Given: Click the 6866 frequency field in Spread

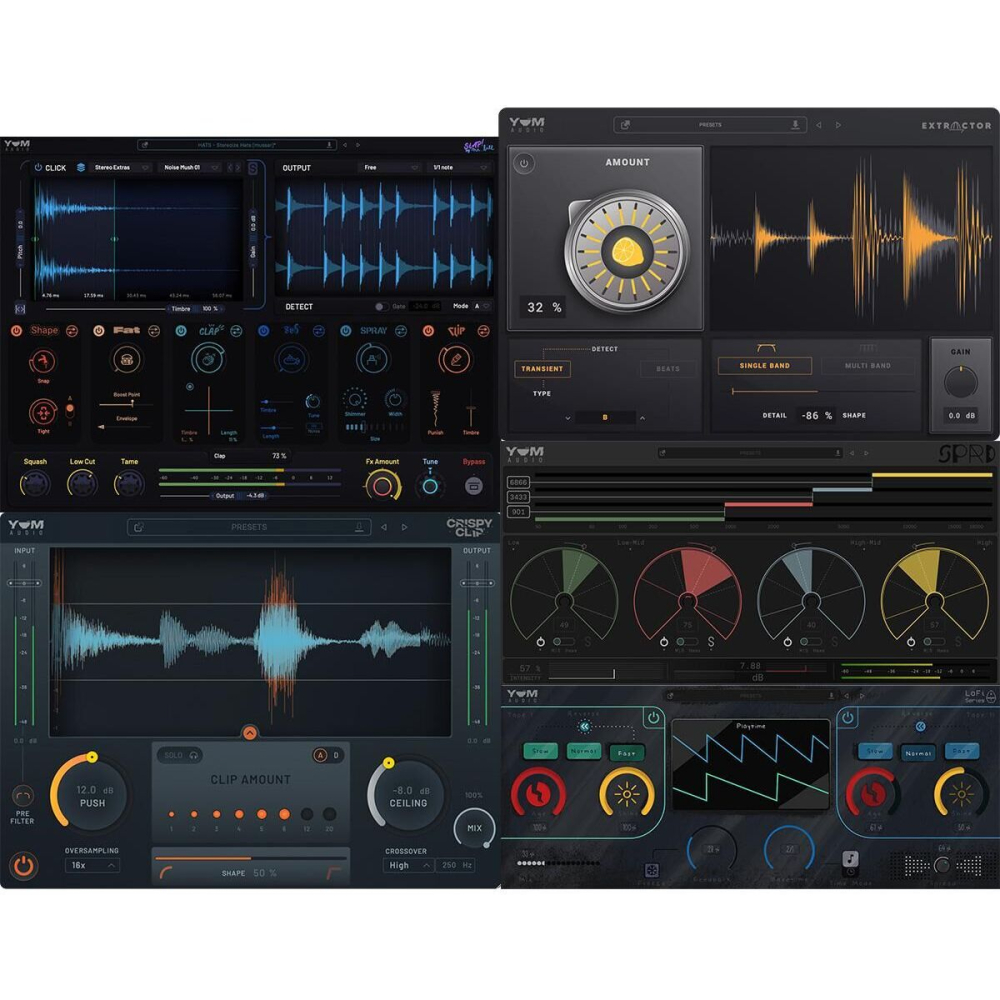Looking at the screenshot, I should tap(519, 482).
